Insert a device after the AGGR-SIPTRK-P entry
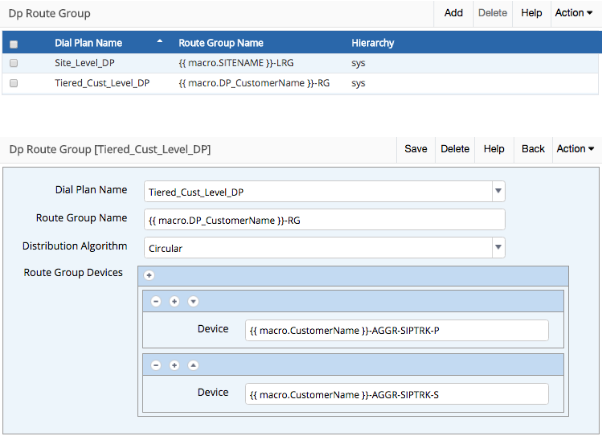This screenshot has height=436, width=602. click(x=174, y=301)
